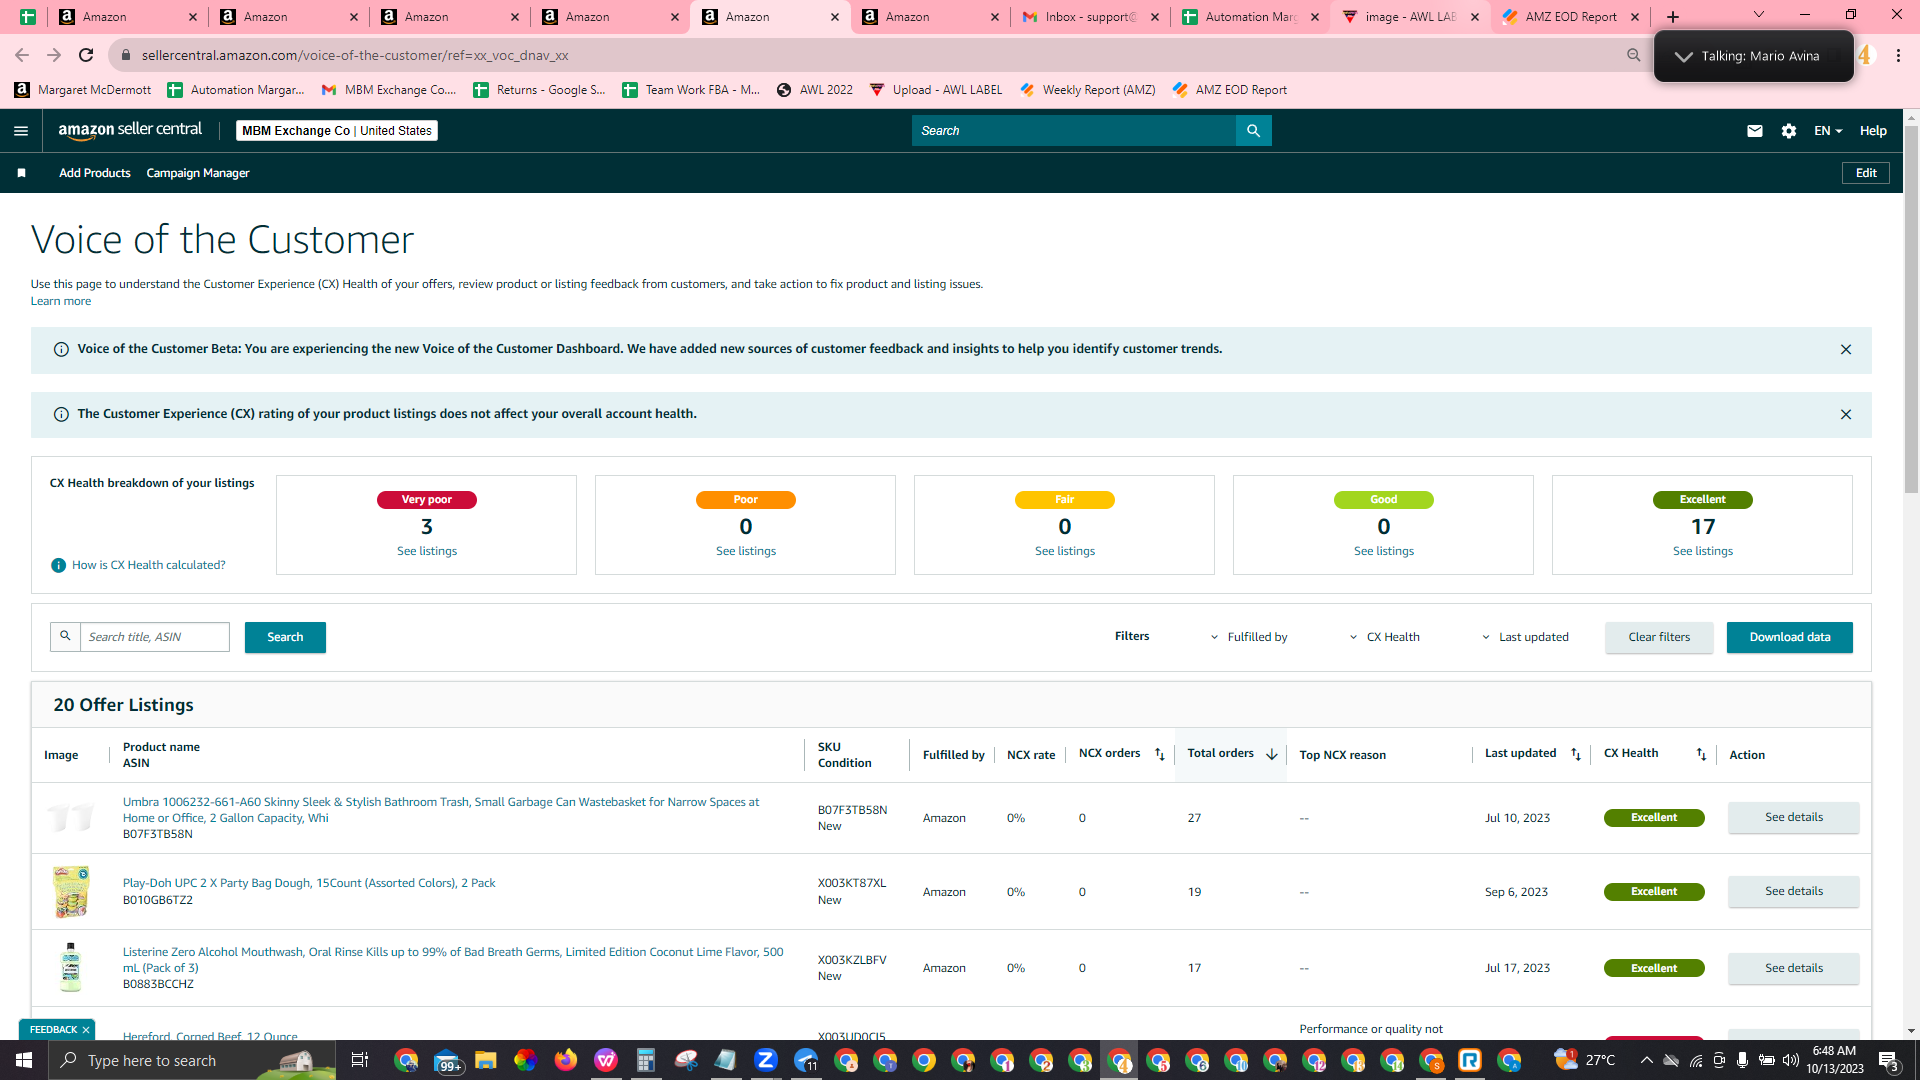This screenshot has width=1920, height=1080.
Task: See listings under Good
Action: coord(1384,551)
